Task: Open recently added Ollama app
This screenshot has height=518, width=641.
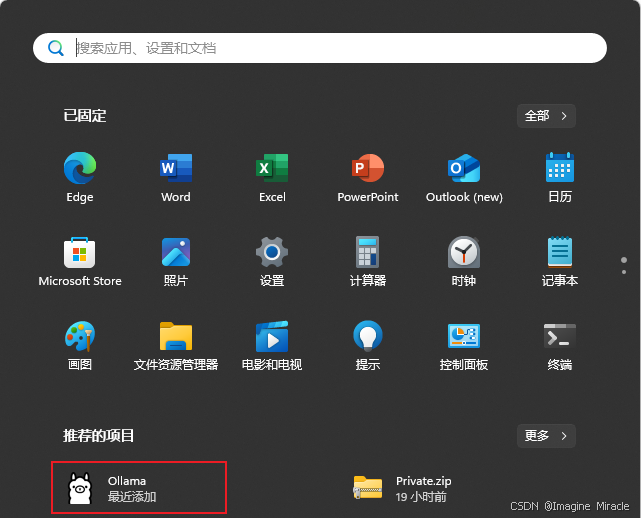Action: (139, 488)
